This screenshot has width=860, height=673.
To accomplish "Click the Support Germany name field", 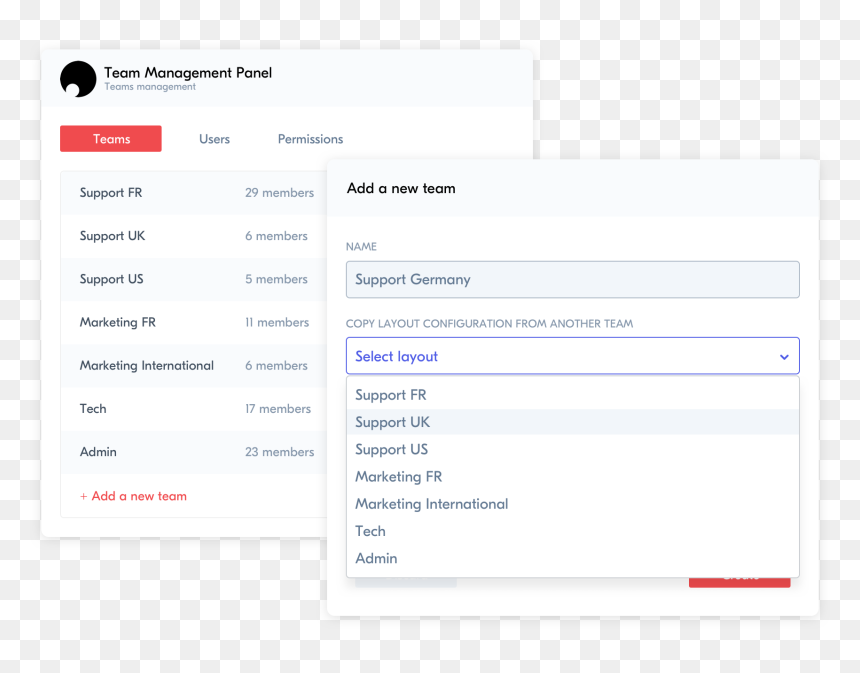I will click(573, 280).
